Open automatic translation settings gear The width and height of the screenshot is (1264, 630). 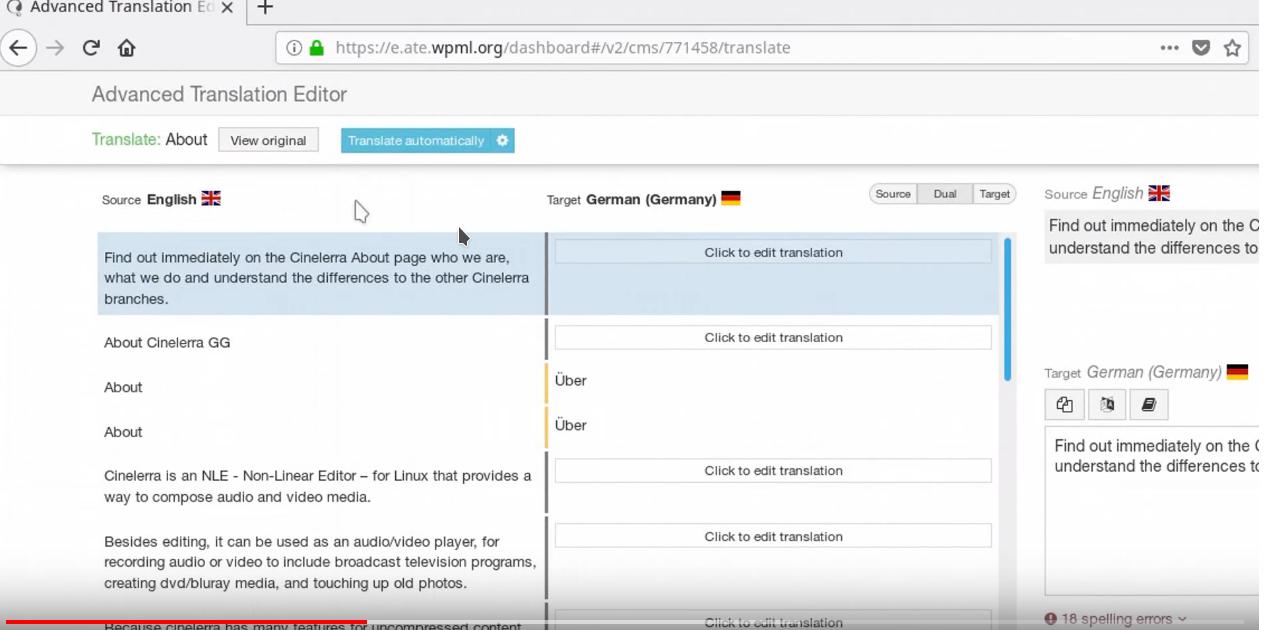point(502,141)
